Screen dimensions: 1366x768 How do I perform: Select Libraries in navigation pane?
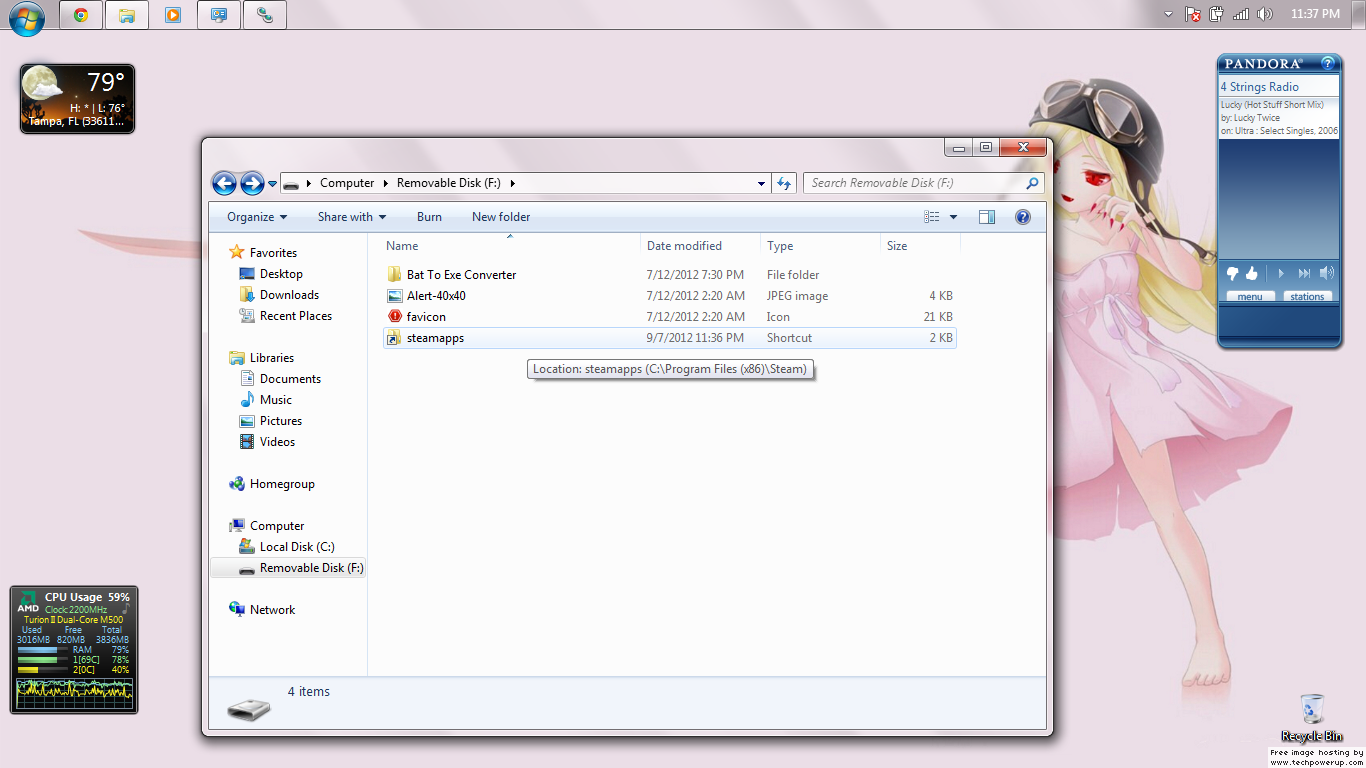(x=272, y=358)
